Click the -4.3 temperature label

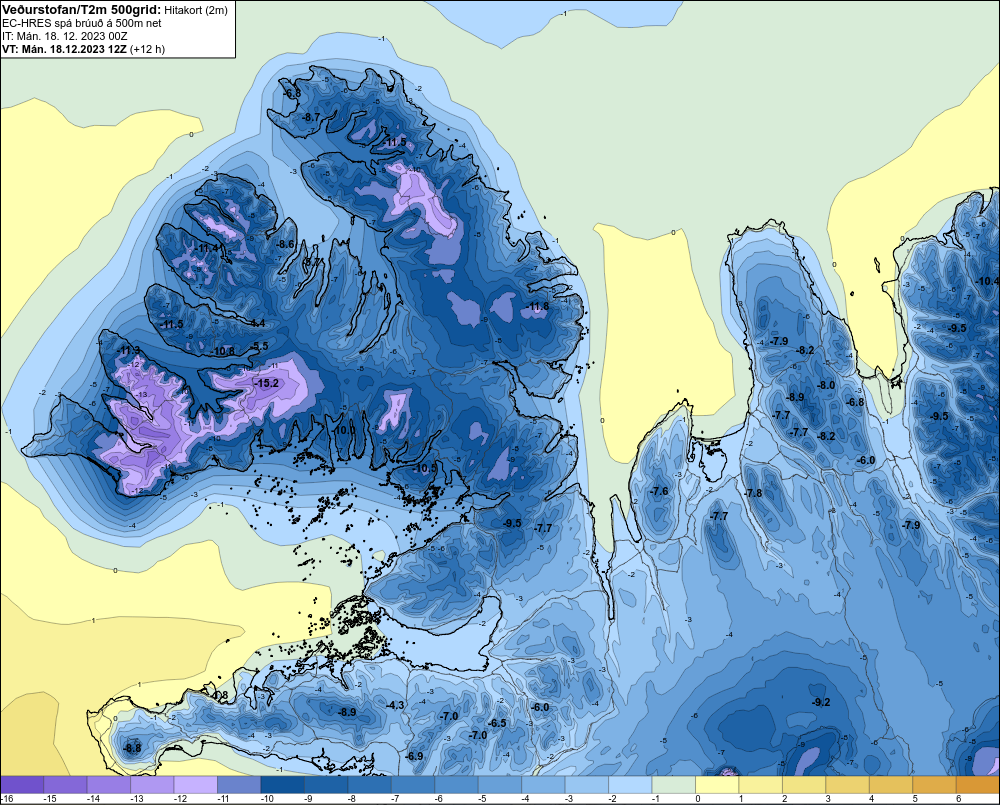tap(395, 705)
